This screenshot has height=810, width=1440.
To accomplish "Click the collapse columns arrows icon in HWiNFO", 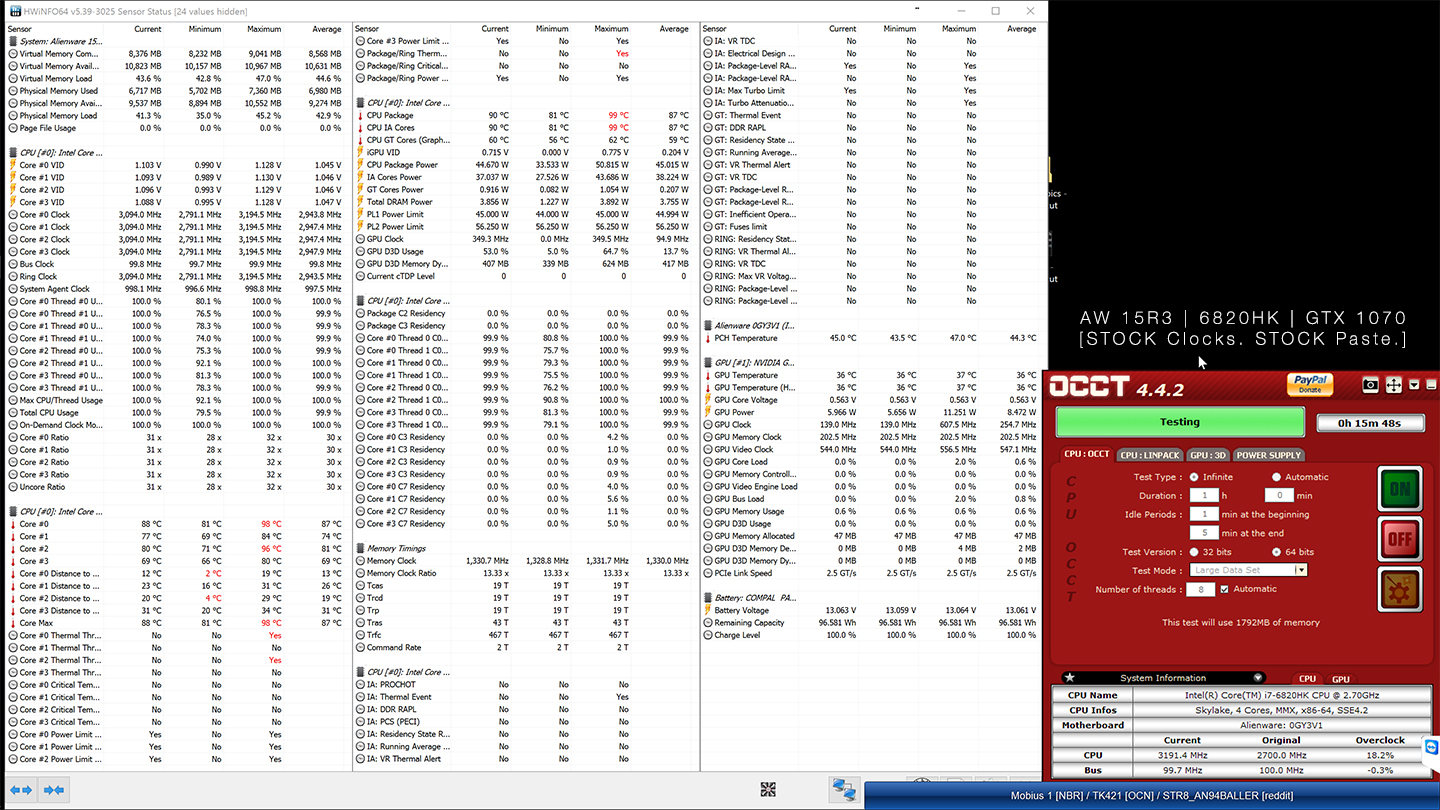I will click(54, 790).
